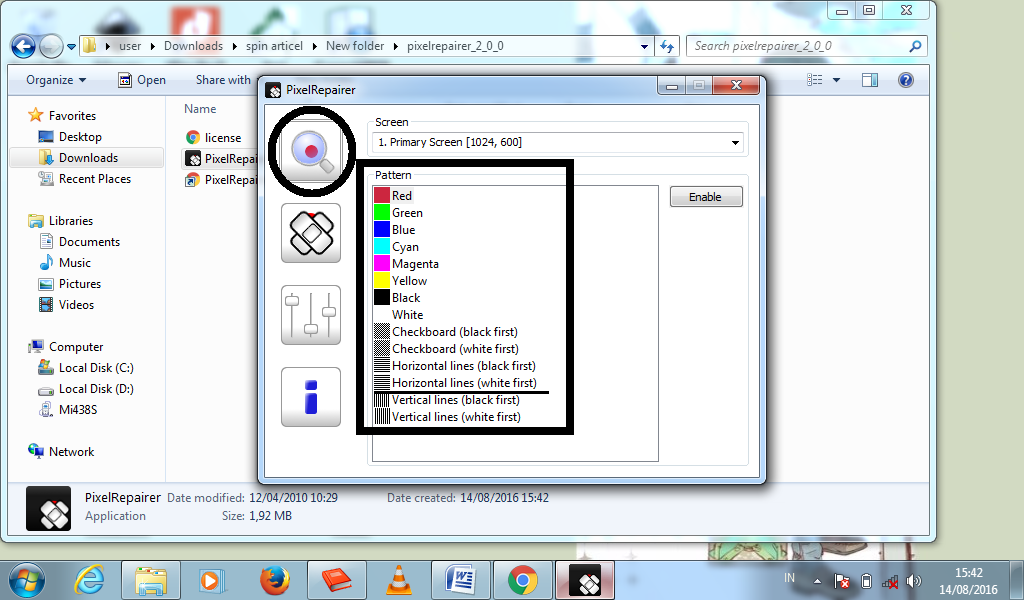This screenshot has width=1024, height=600.
Task: Click the Enable button
Action: (x=706, y=197)
